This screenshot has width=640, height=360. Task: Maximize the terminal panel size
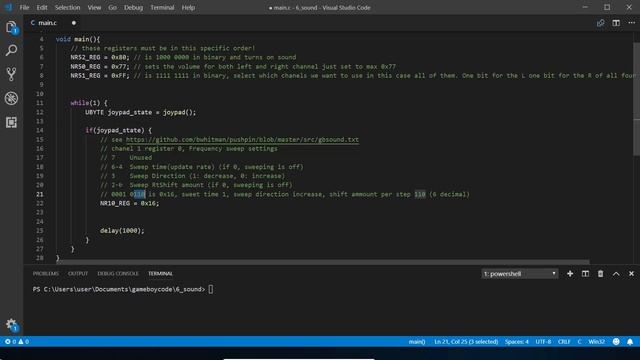(x=616, y=273)
